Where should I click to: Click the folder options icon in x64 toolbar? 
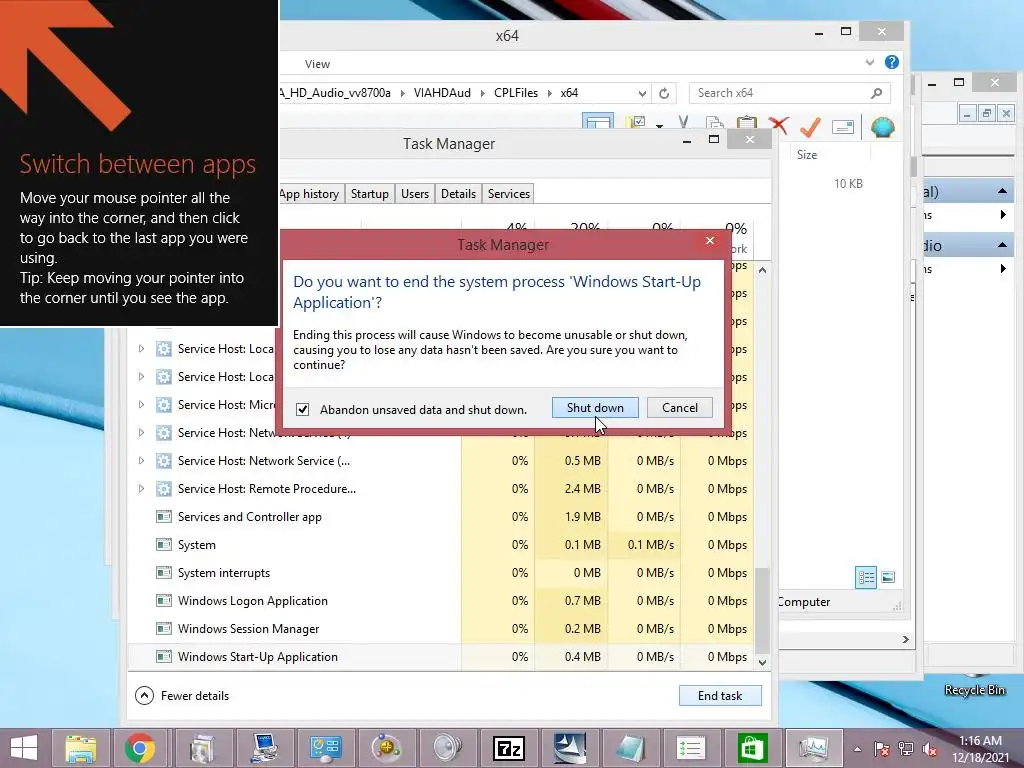[636, 123]
